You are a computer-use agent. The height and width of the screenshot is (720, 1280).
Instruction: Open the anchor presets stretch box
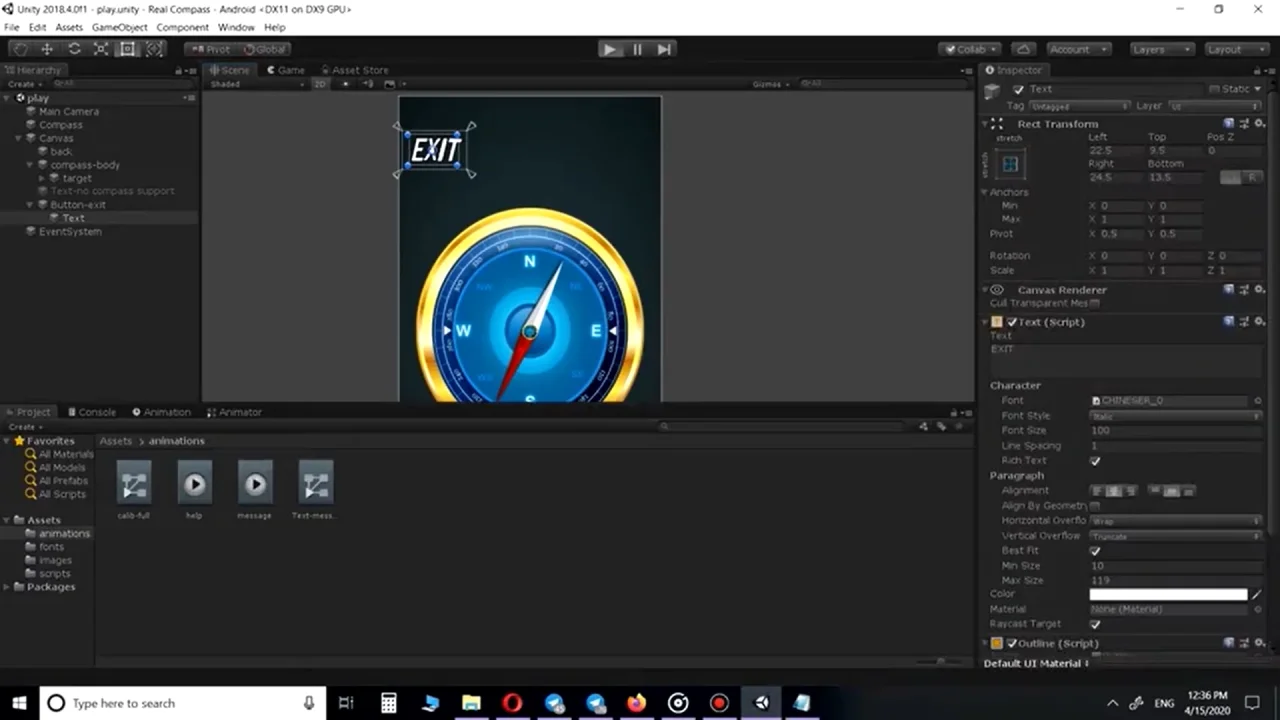point(1010,164)
